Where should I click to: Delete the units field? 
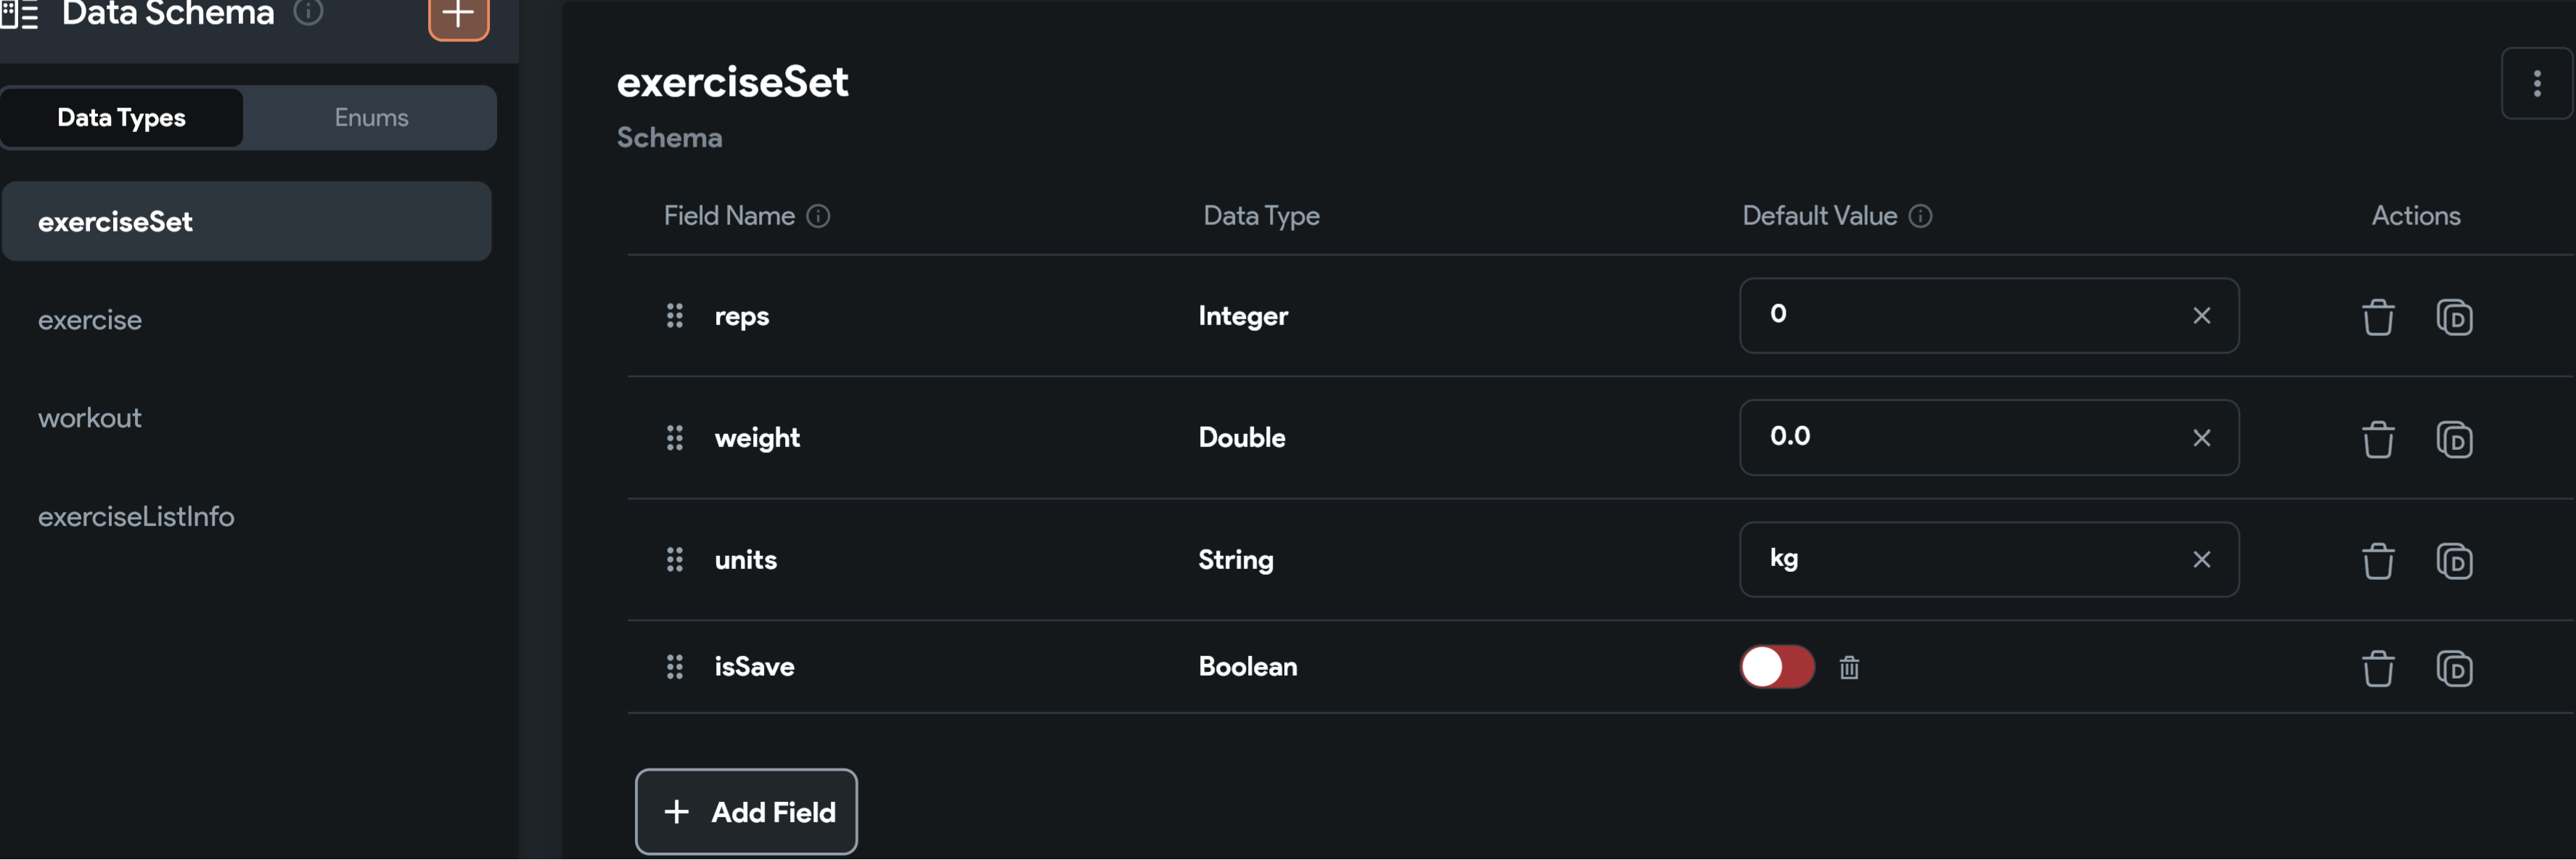pos(2377,561)
